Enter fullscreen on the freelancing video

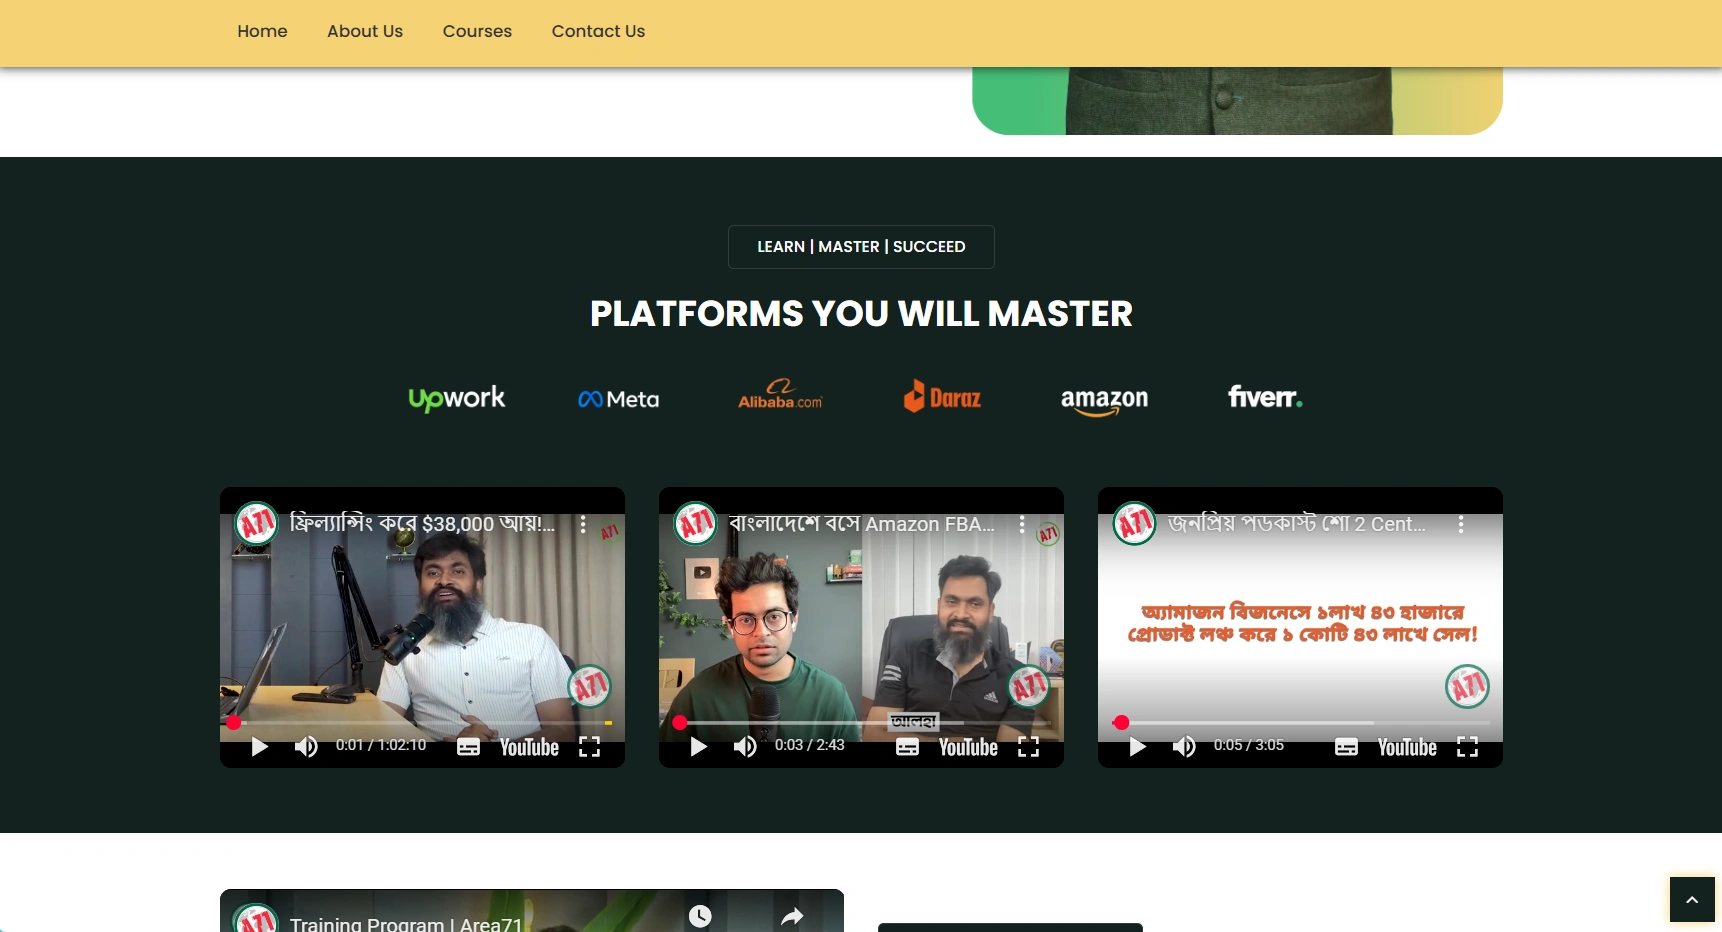pos(589,747)
